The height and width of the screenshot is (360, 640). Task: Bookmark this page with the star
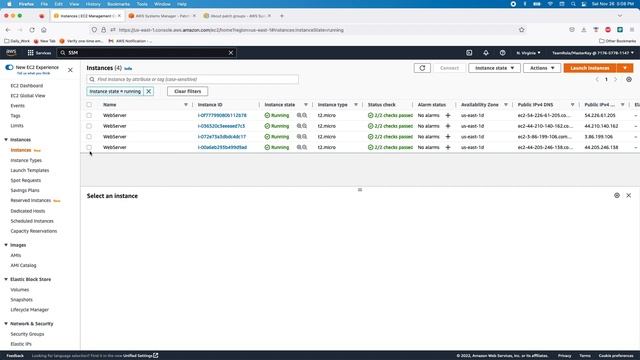click(522, 30)
